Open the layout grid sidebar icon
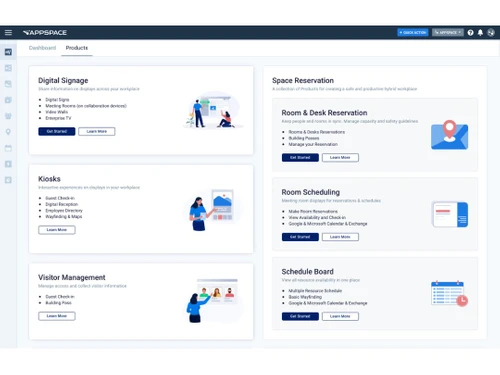Screen dimensions: 500x375 (8, 68)
